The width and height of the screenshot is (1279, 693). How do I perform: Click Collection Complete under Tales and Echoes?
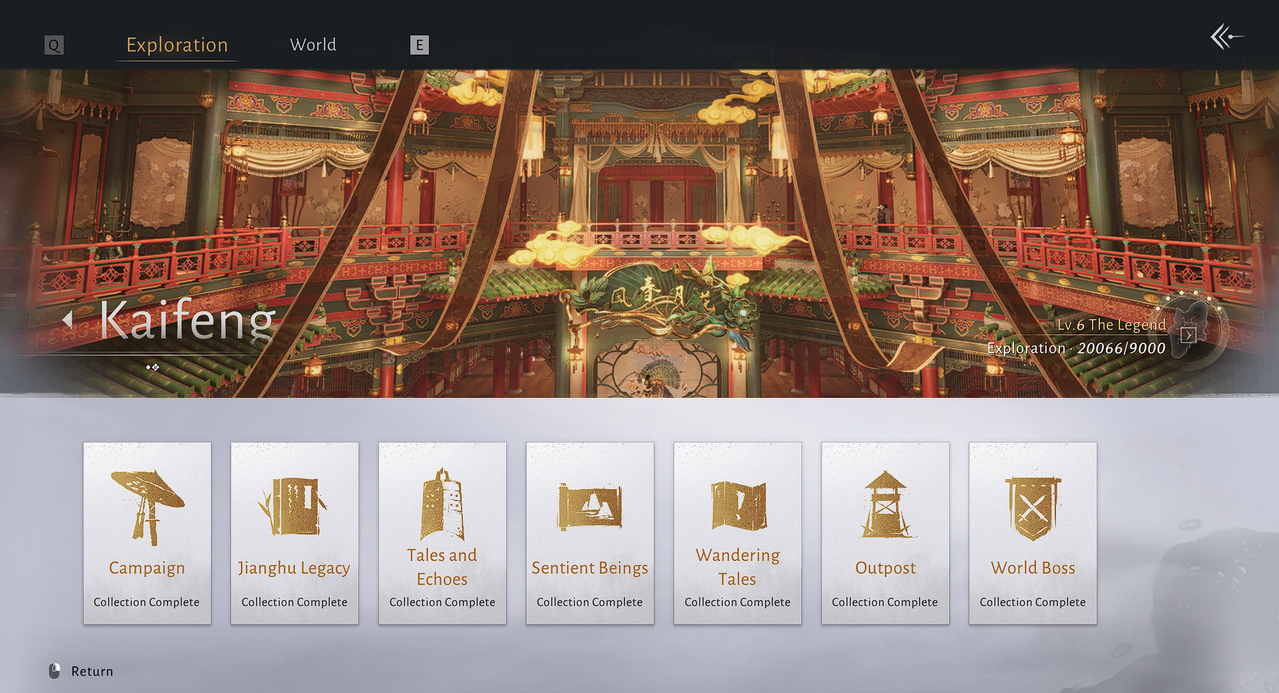click(x=442, y=602)
